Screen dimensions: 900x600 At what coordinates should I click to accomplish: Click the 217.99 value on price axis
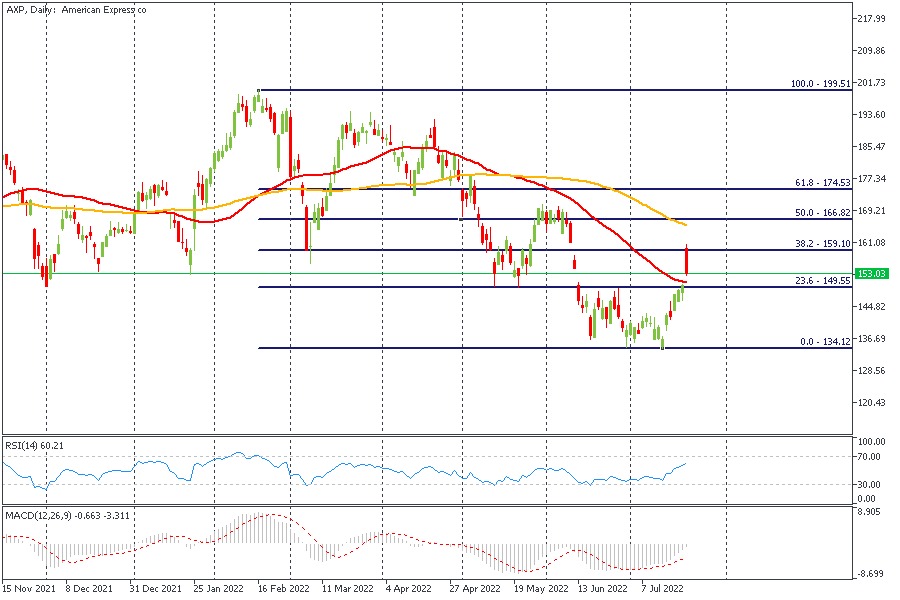(873, 19)
